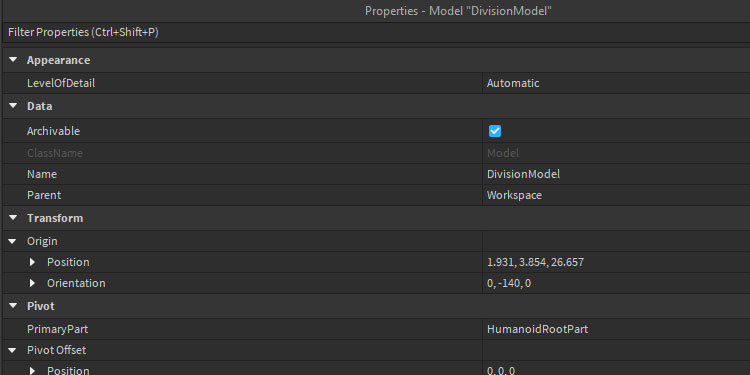This screenshot has width=750, height=375.
Task: Collapse the Appearance section
Action: click(13, 60)
